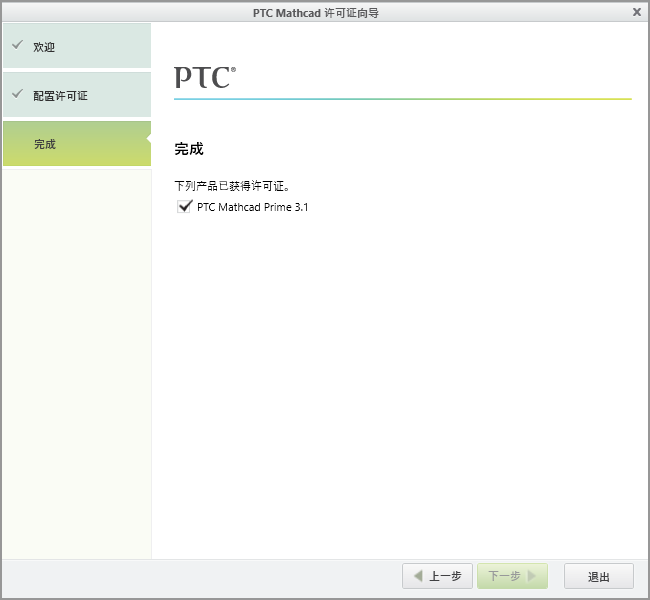The width and height of the screenshot is (650, 600).
Task: Select the 欢迎 step in sidebar
Action: coord(77,46)
